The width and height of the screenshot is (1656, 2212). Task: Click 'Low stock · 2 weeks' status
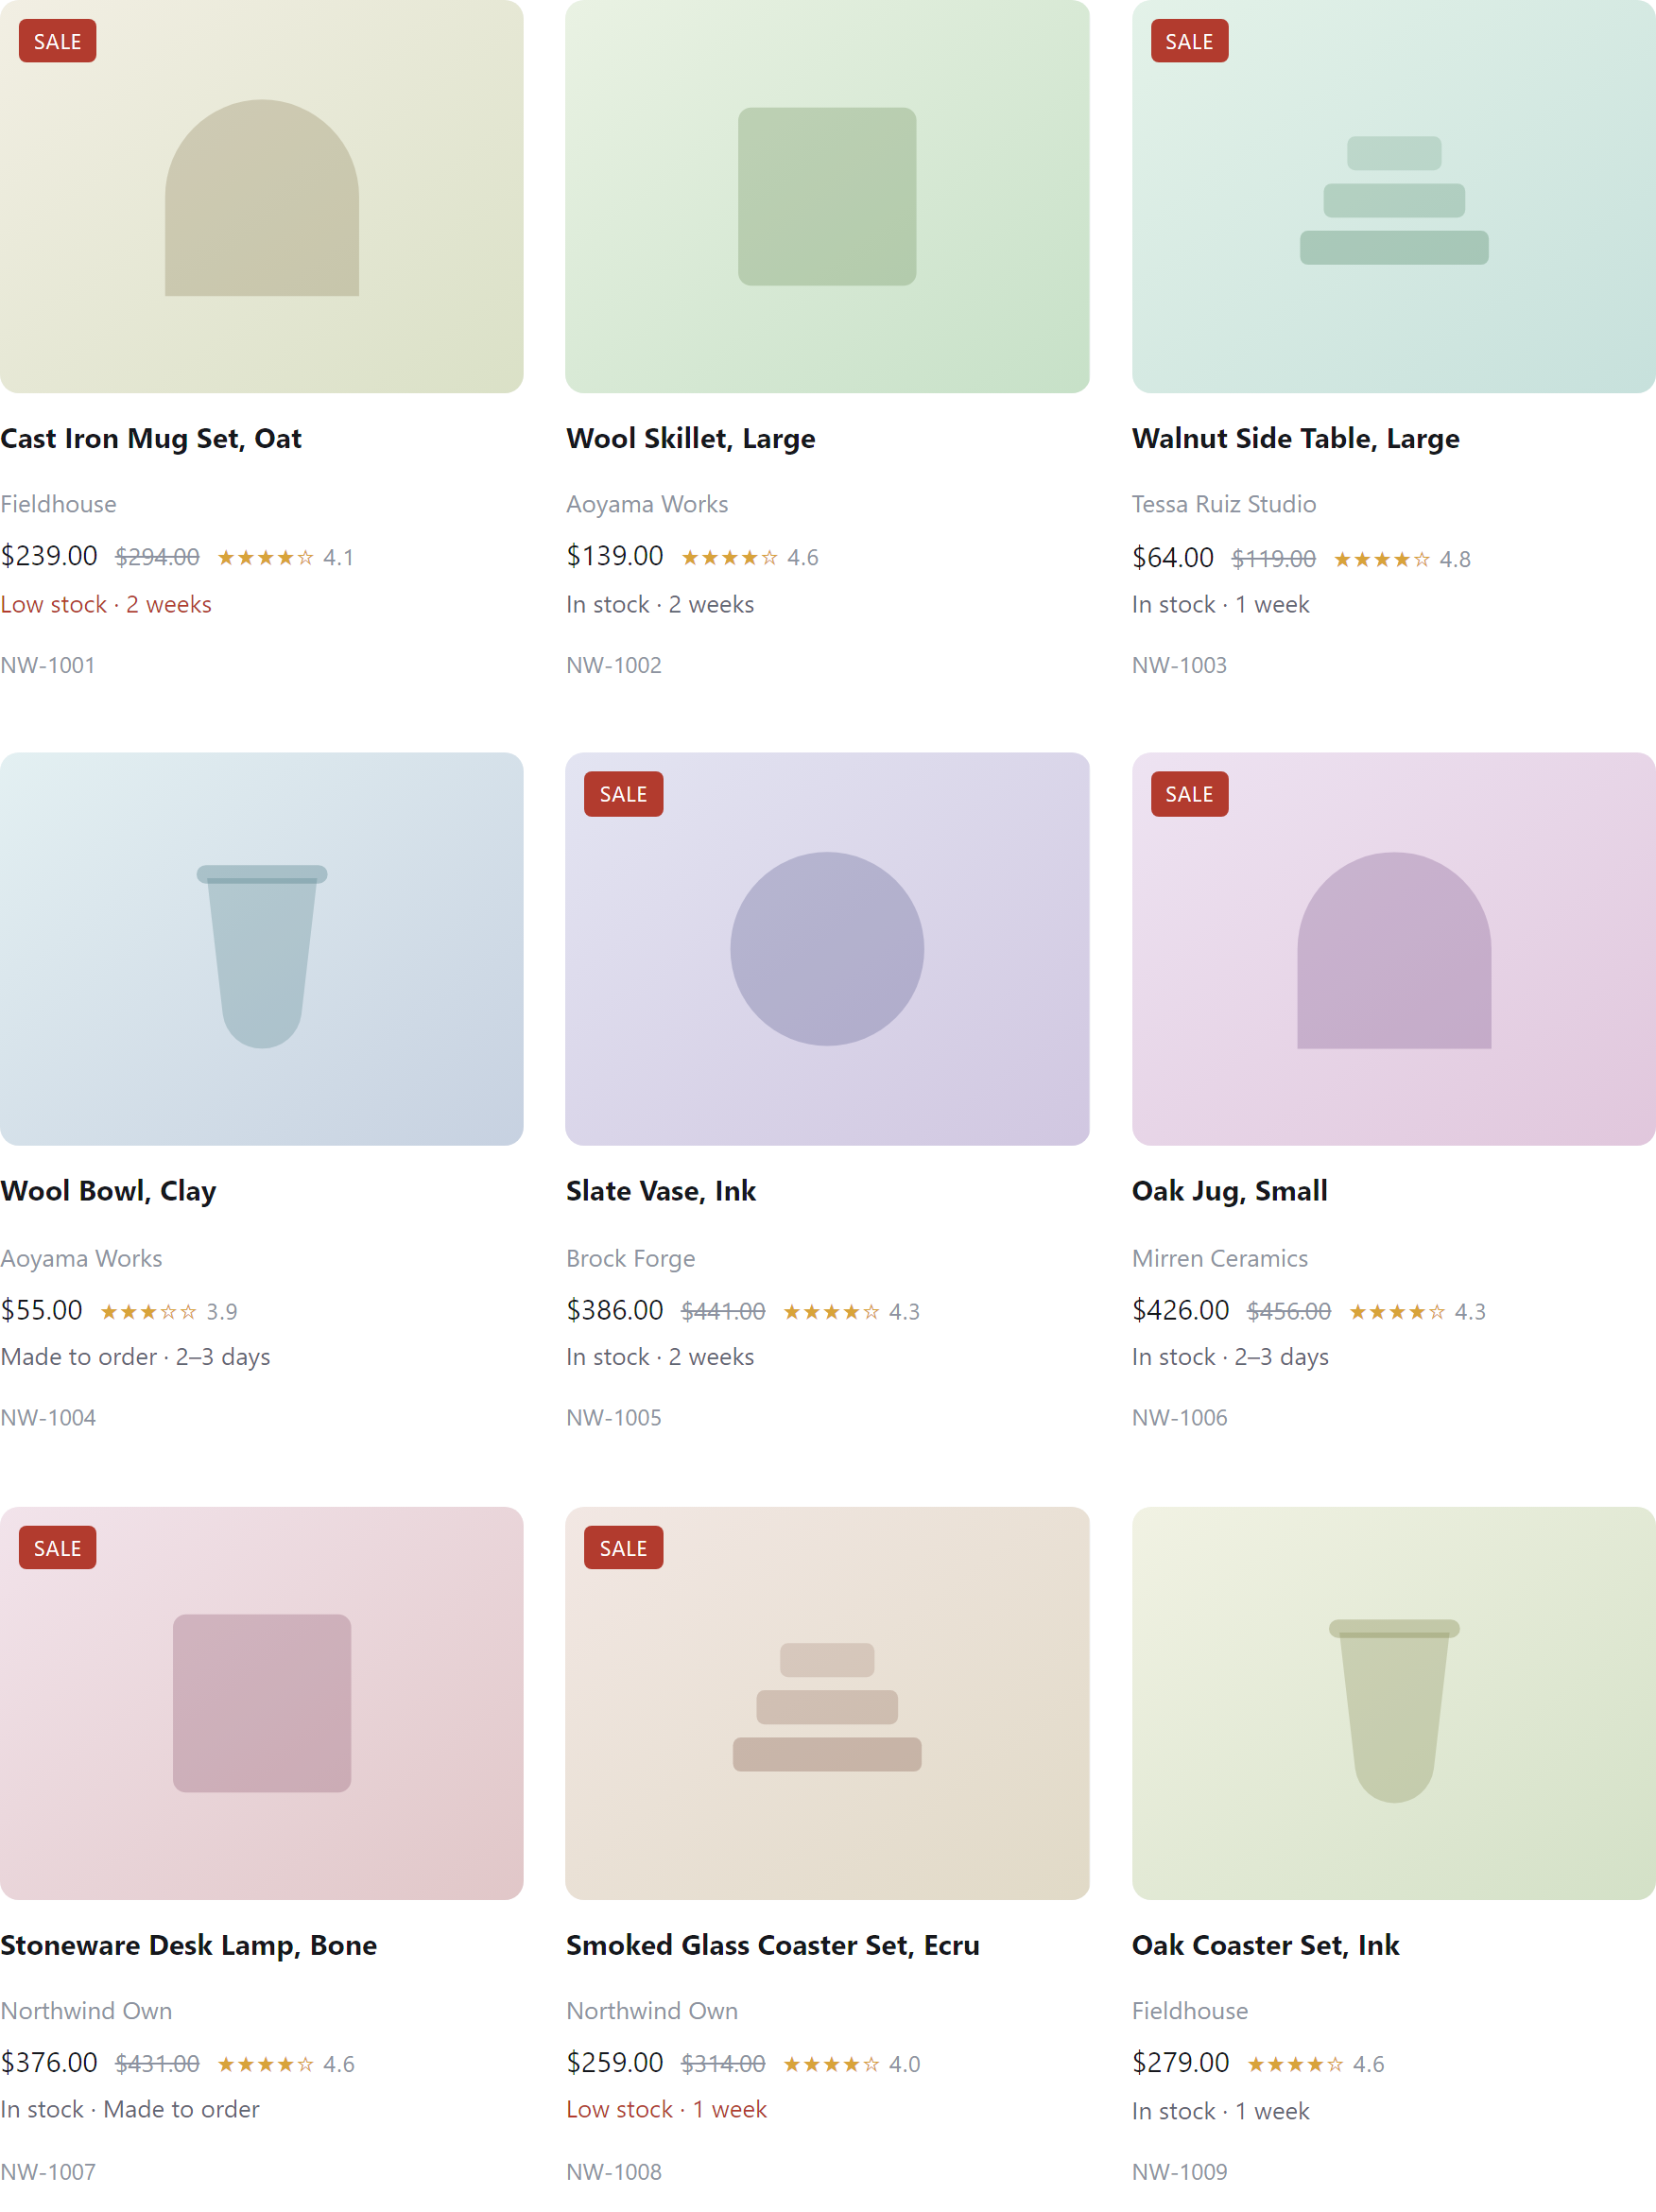106,604
